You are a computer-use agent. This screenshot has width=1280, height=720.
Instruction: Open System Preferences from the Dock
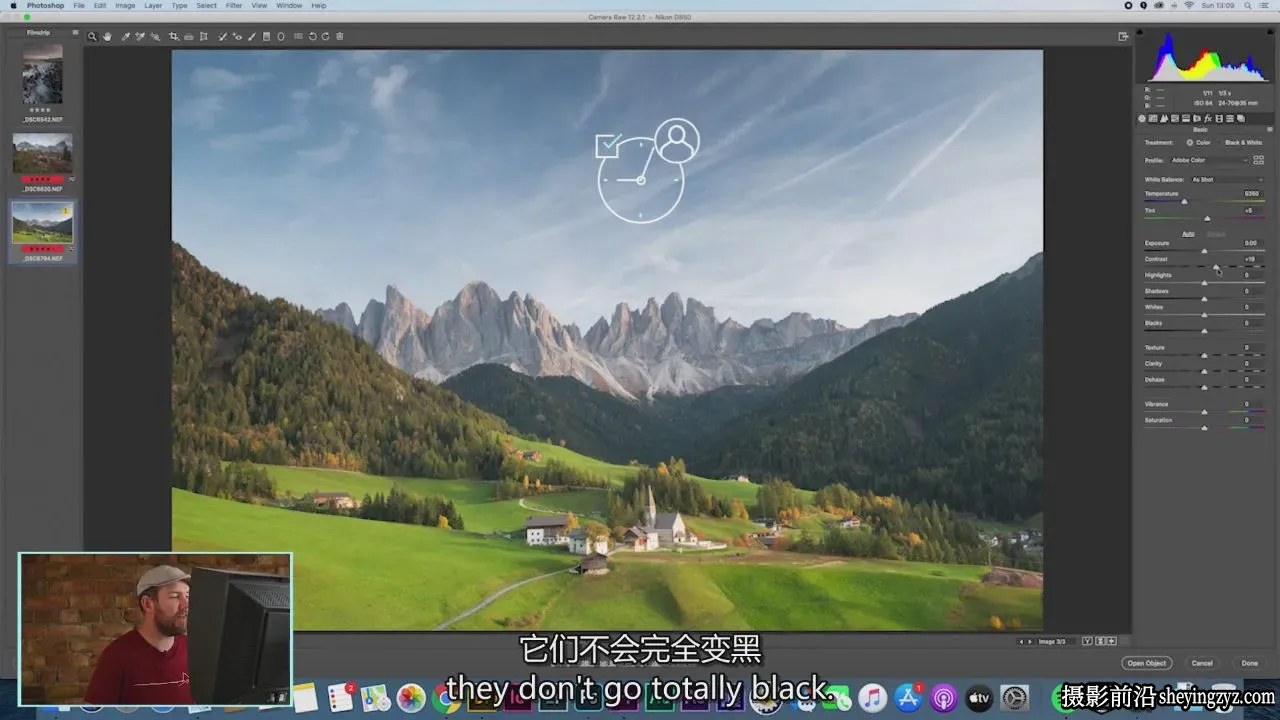coord(1014,698)
